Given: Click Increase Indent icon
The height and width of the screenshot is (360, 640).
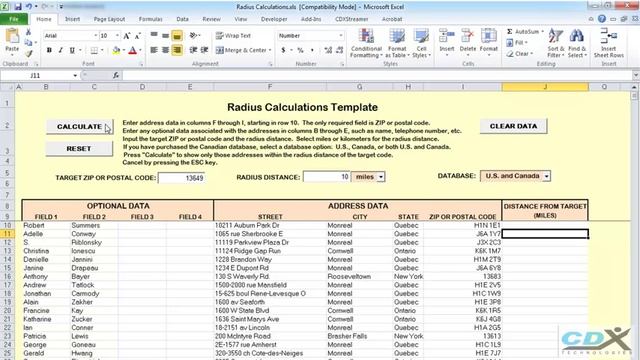Looking at the screenshot, I should [204, 50].
